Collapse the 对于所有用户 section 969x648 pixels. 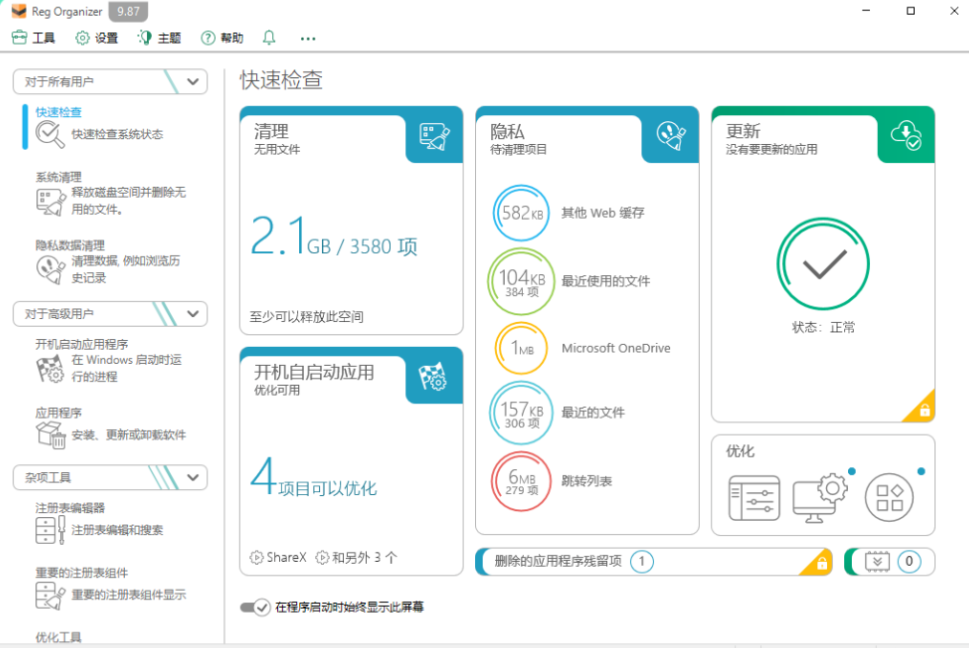[193, 81]
